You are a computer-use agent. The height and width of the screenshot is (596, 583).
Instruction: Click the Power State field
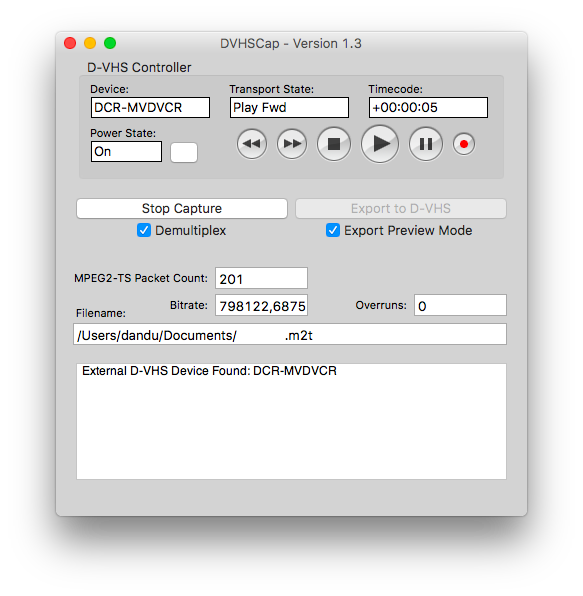(x=126, y=152)
